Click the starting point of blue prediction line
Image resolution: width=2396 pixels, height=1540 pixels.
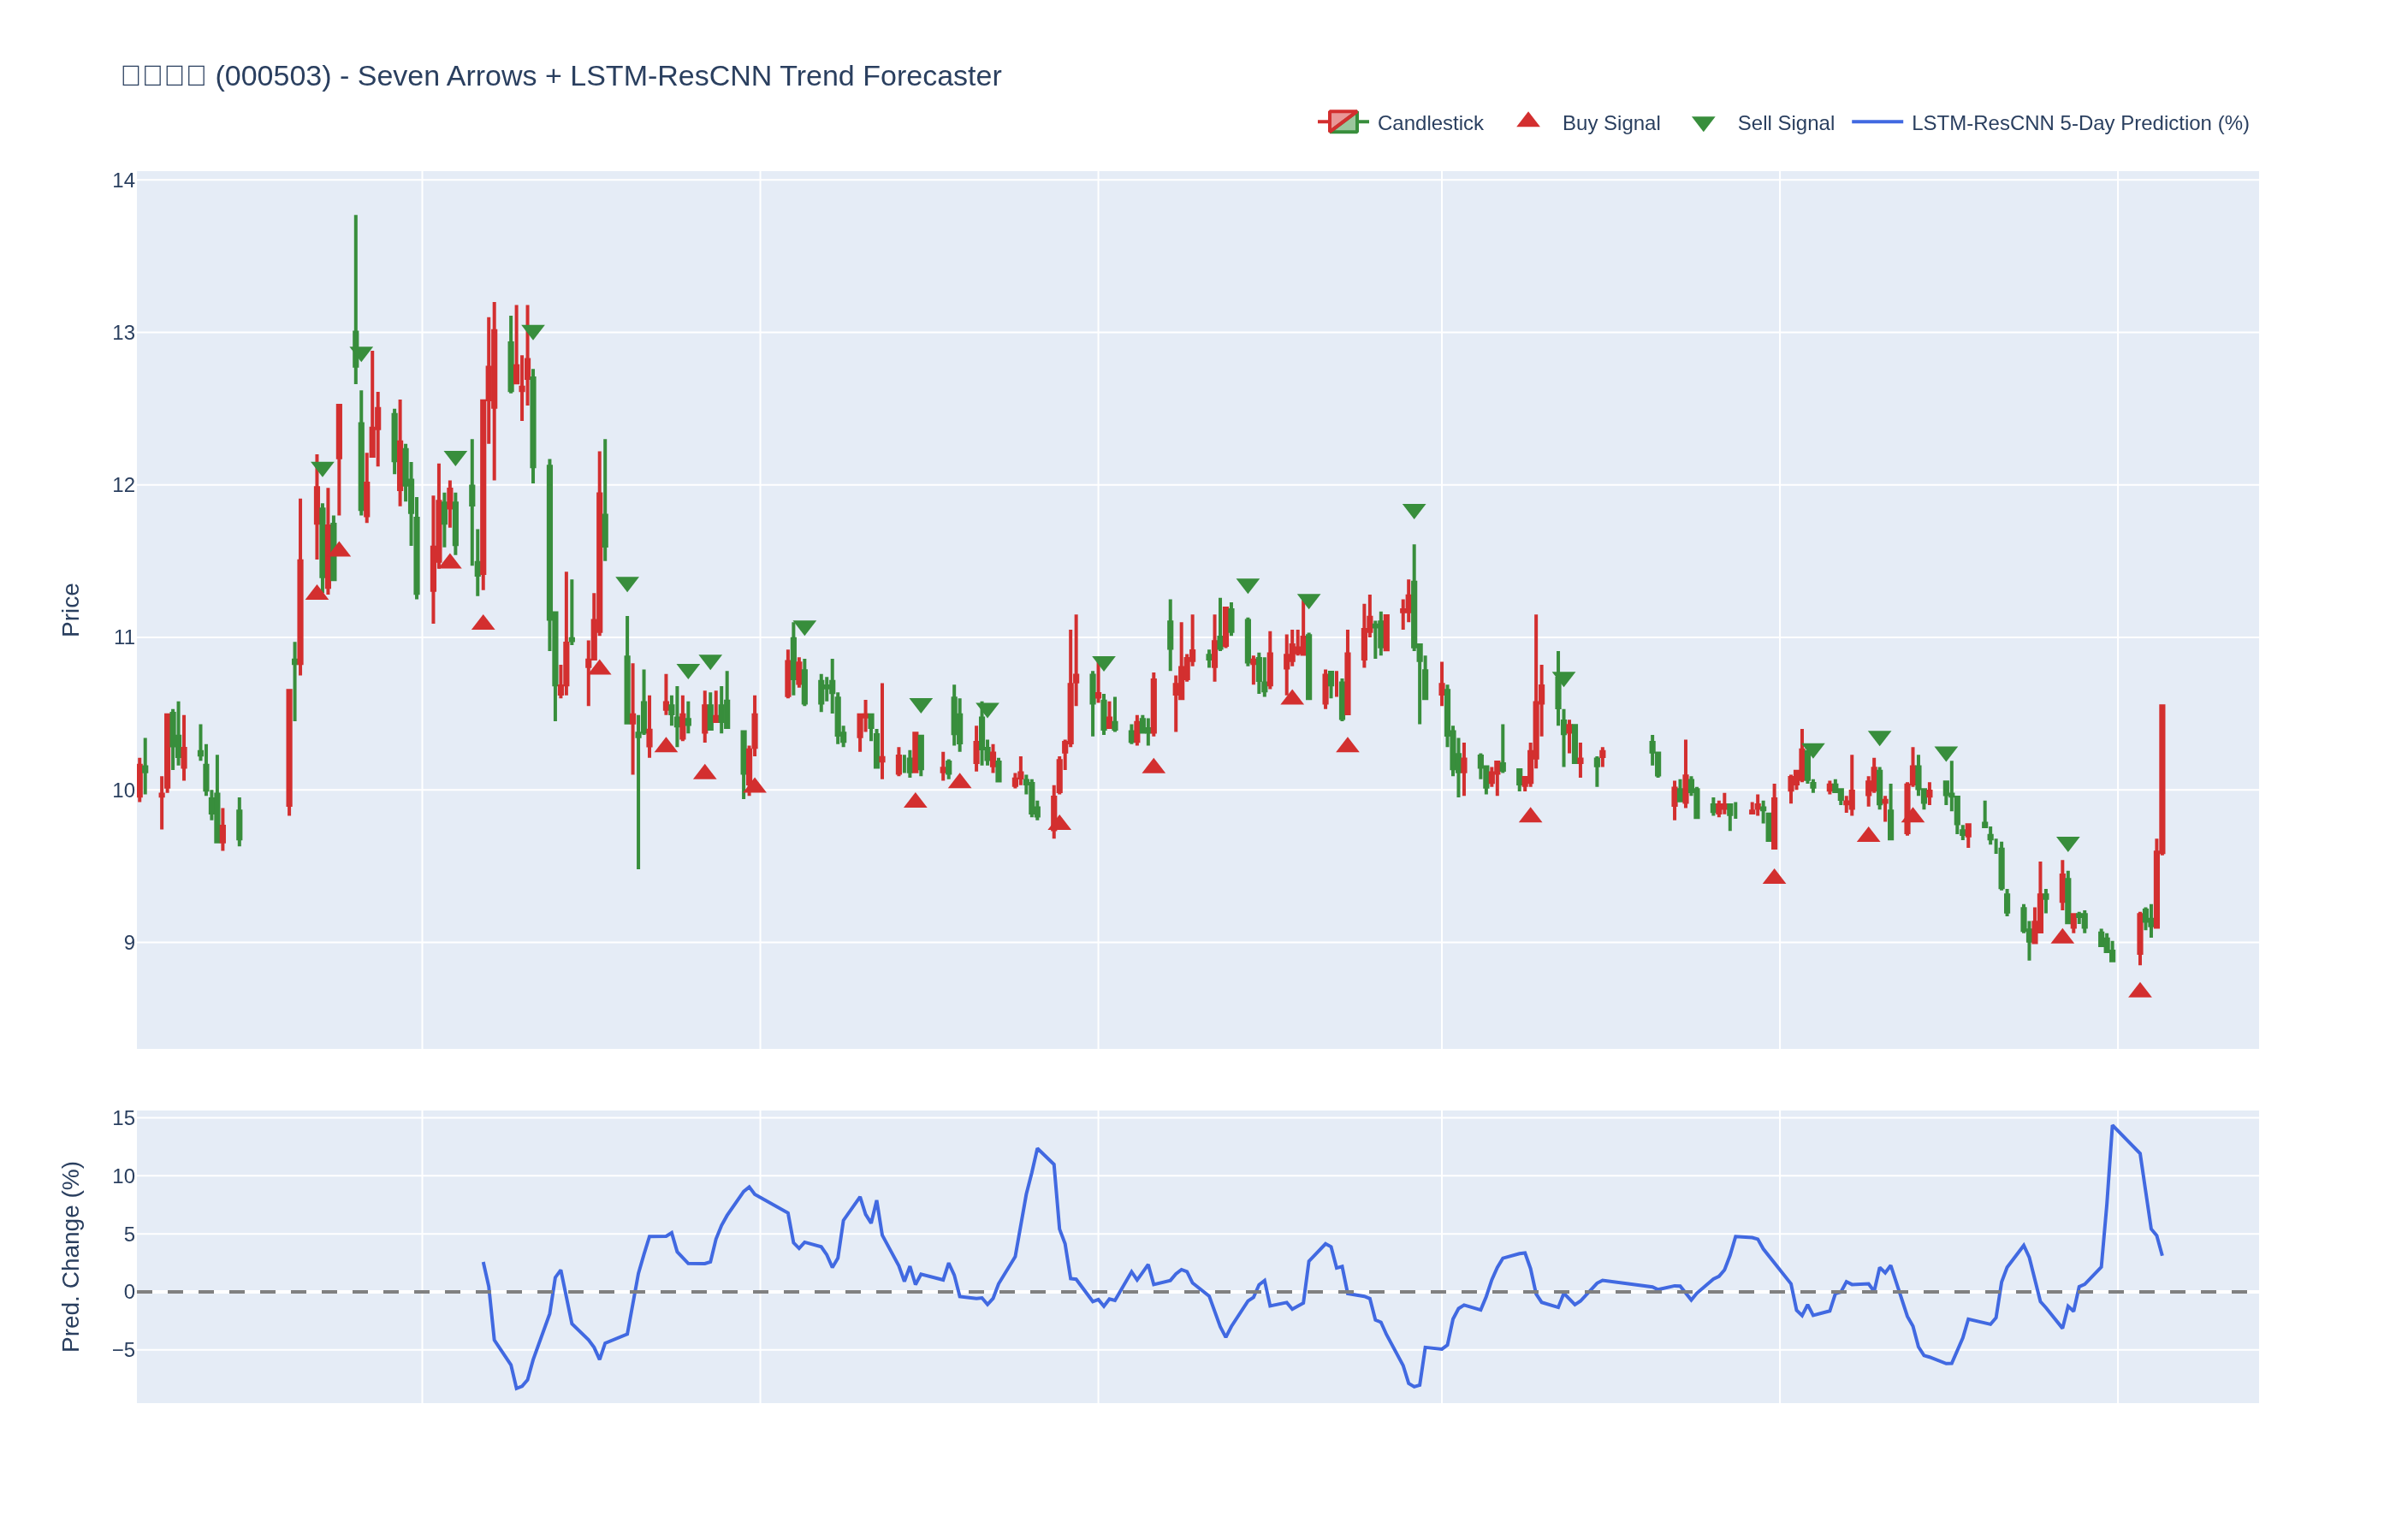[483, 1263]
